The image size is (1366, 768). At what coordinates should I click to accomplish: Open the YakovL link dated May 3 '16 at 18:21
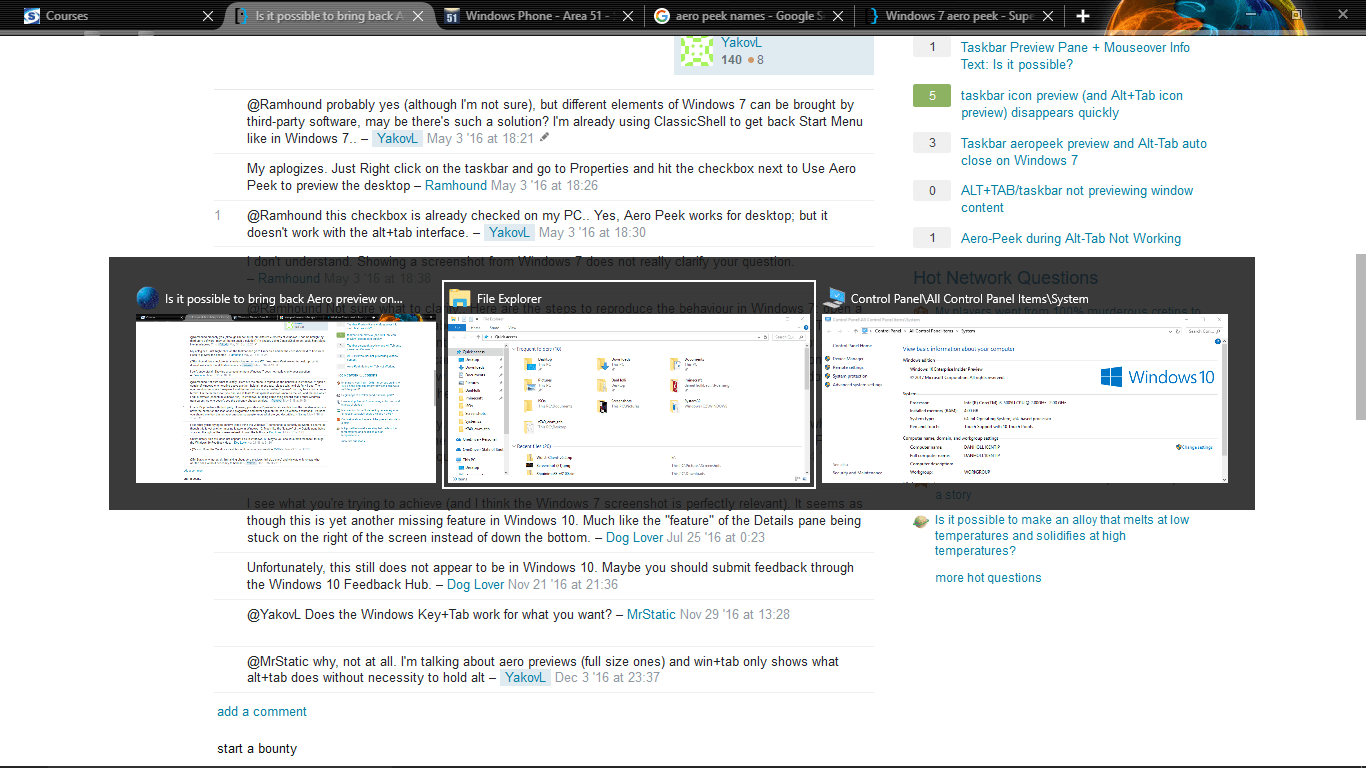click(x=398, y=138)
